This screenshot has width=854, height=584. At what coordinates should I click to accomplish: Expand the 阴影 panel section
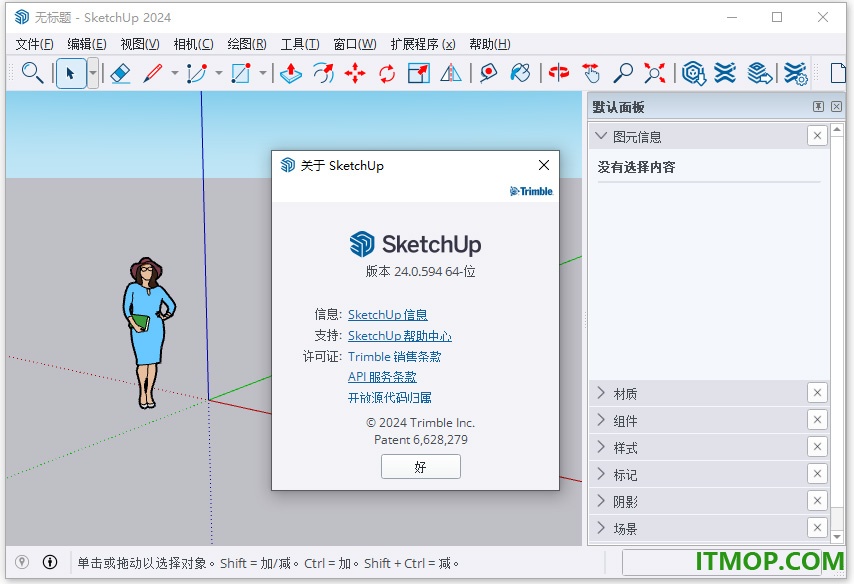(601, 501)
